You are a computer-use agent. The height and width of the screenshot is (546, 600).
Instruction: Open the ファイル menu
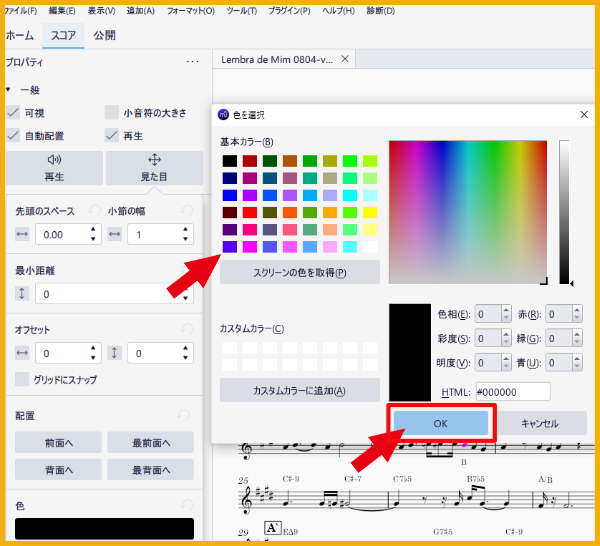[x=21, y=11]
